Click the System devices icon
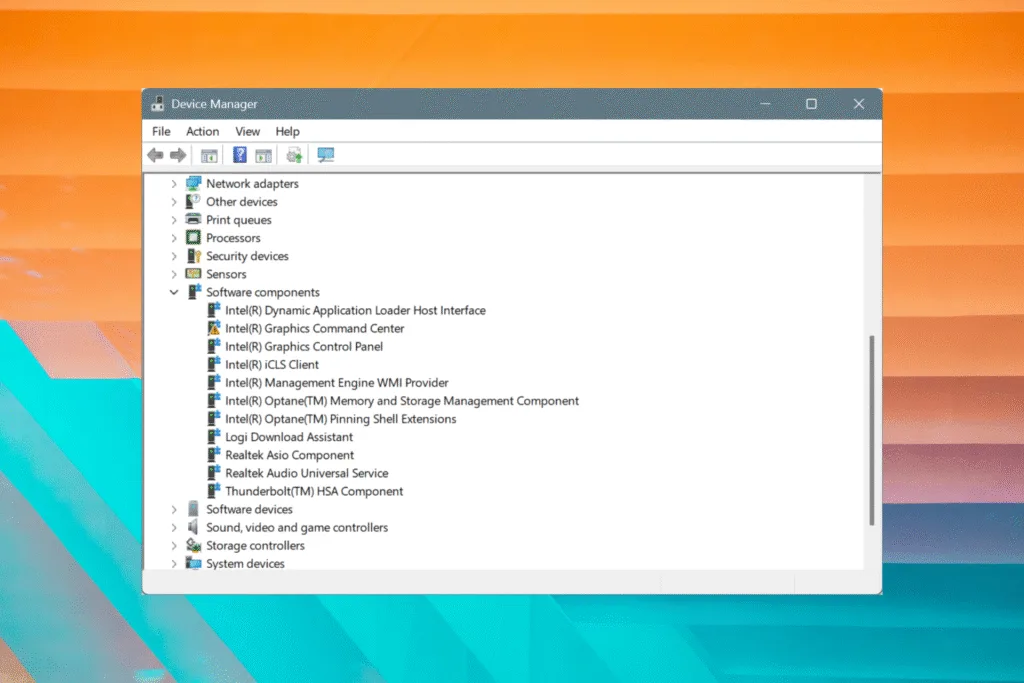1024x683 pixels. [x=193, y=563]
